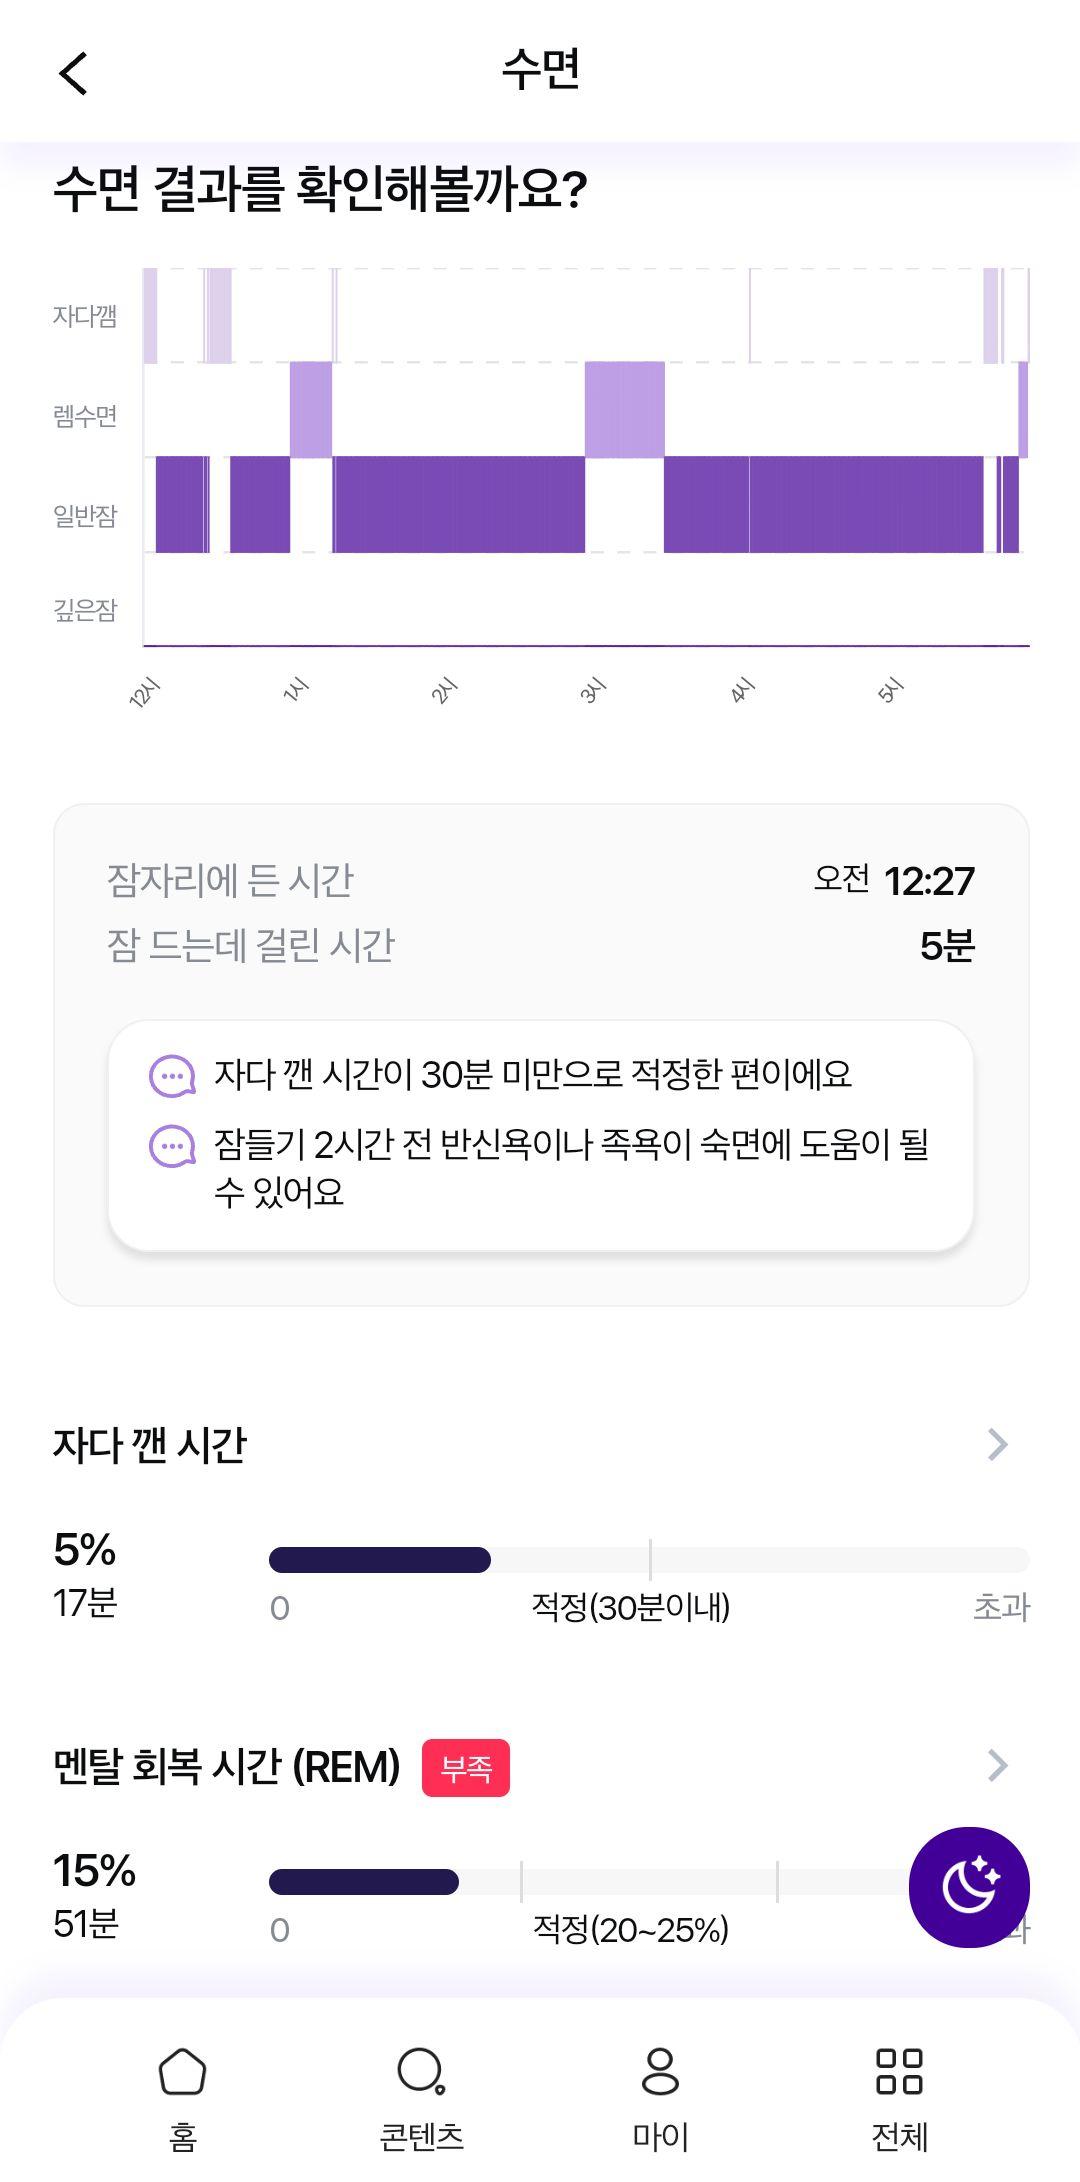1080x2182 pixels.
Task: Tap the speech bubble icon beside 반신욕 tip
Action: point(172,1146)
